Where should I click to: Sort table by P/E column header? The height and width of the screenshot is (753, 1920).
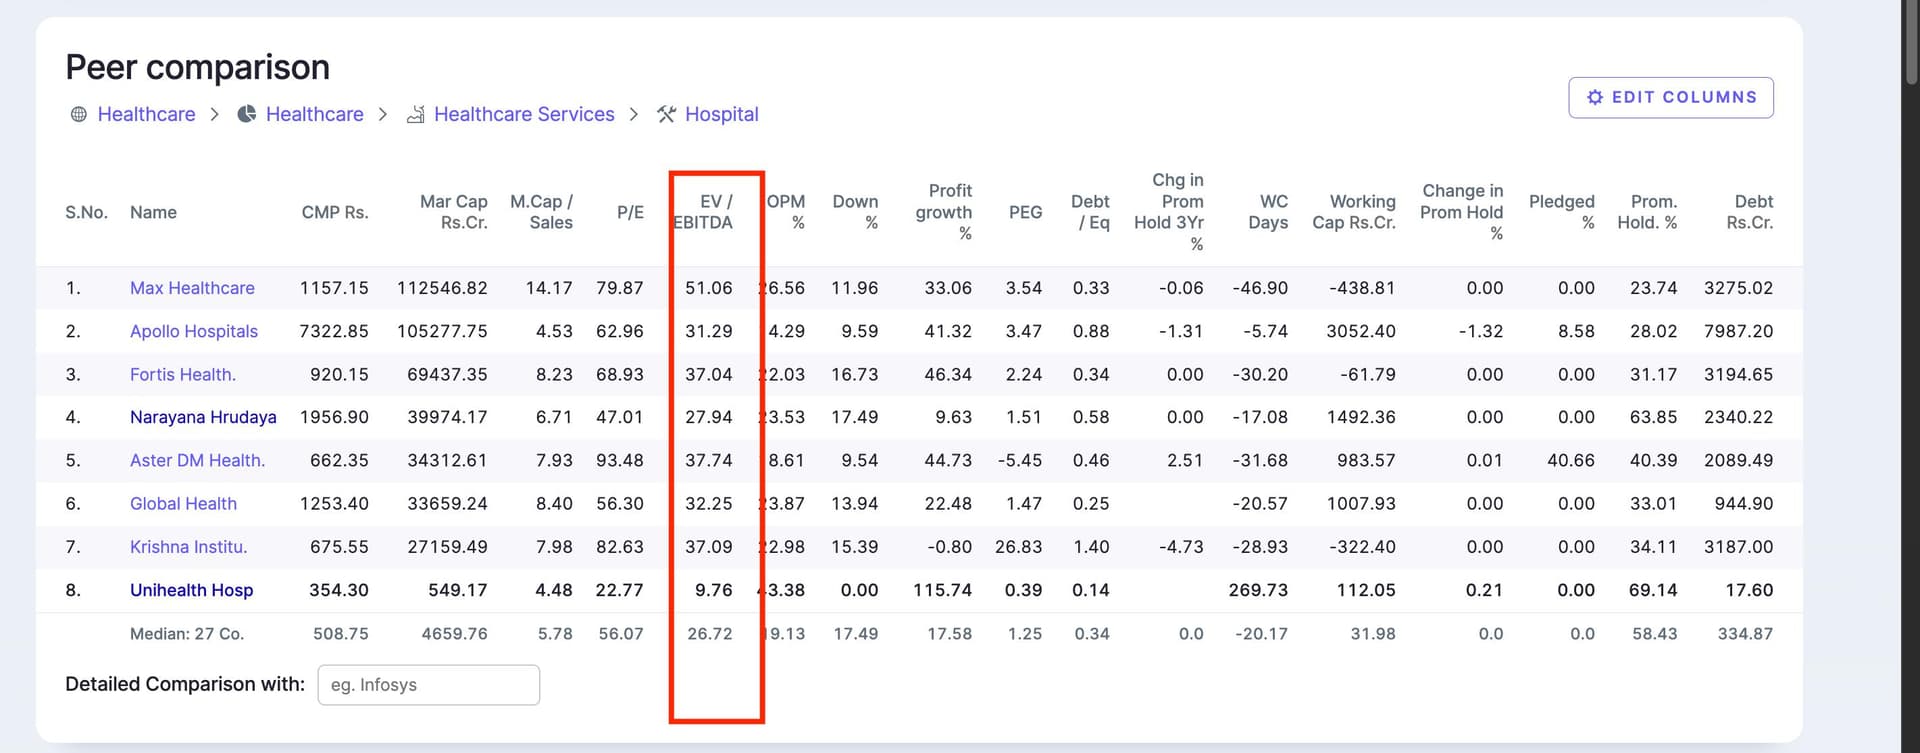[630, 212]
